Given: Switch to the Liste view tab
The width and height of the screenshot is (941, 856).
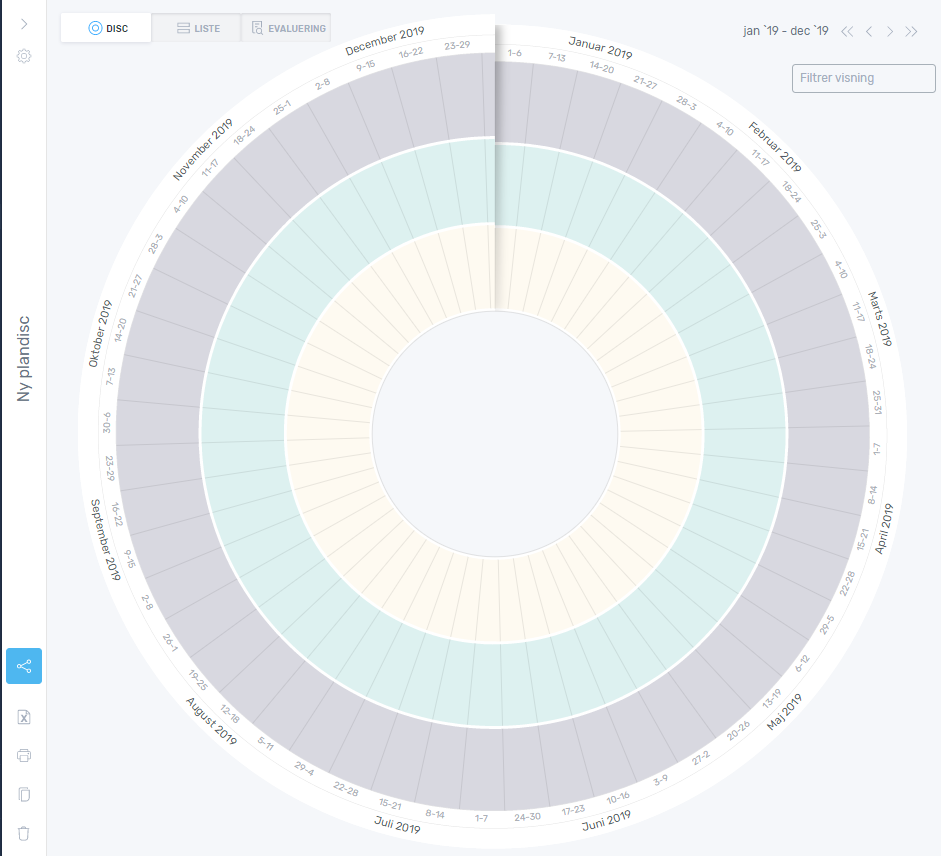Looking at the screenshot, I should click(x=197, y=28).
